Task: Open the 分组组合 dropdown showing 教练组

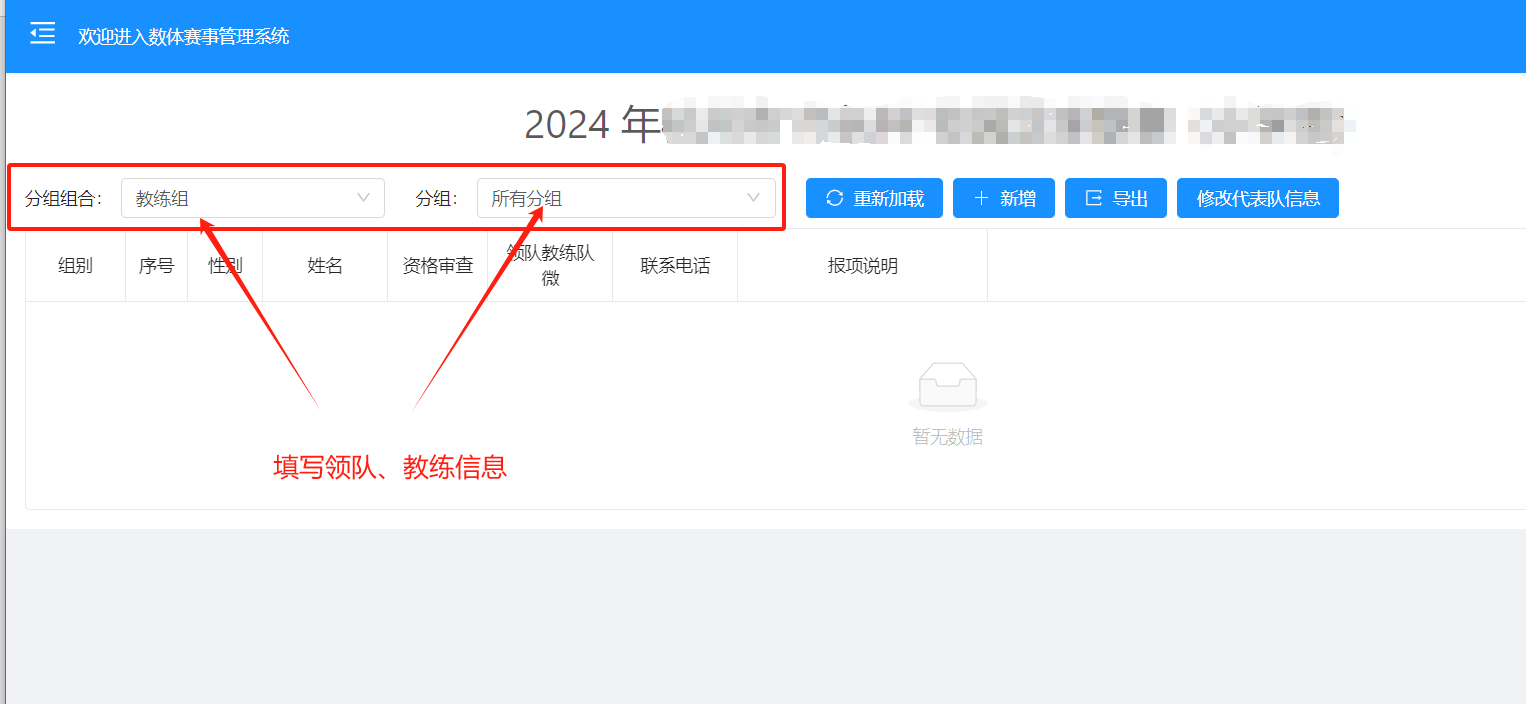Action: coord(253,198)
